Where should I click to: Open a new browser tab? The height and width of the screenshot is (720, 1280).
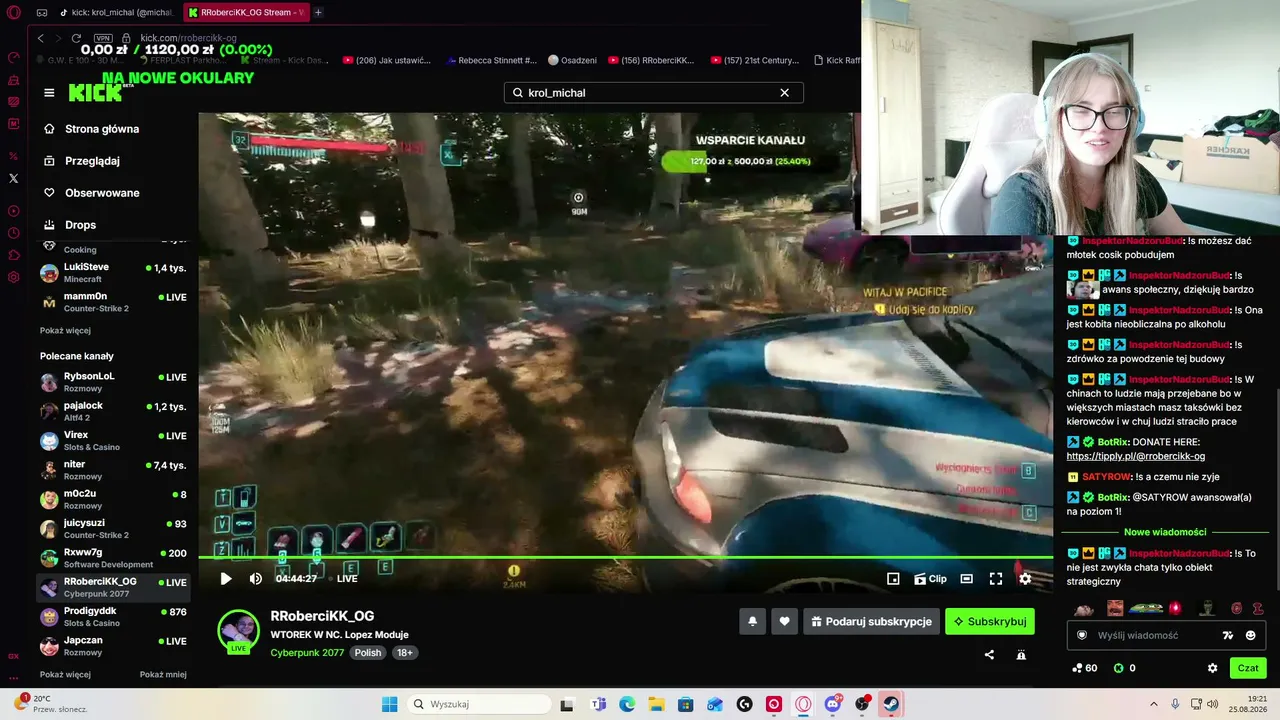point(318,13)
